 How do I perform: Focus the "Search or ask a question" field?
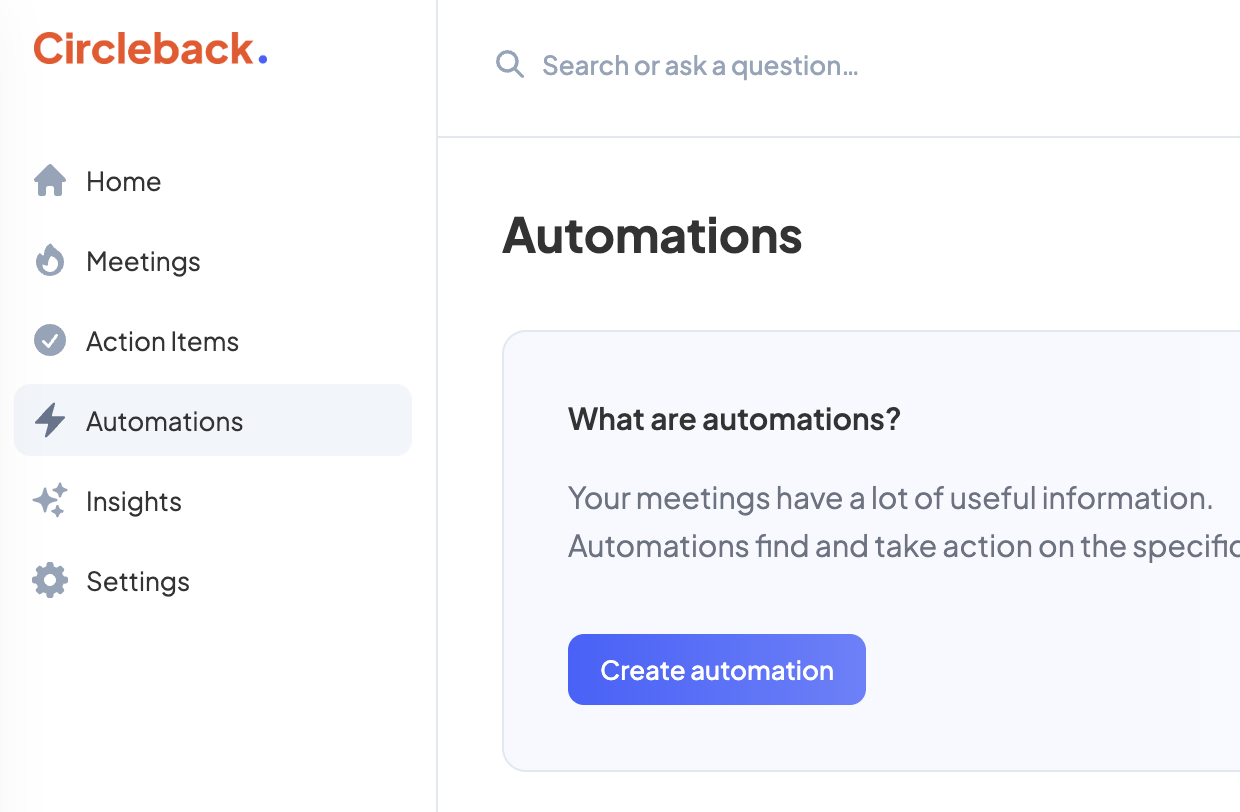pyautogui.click(x=700, y=66)
